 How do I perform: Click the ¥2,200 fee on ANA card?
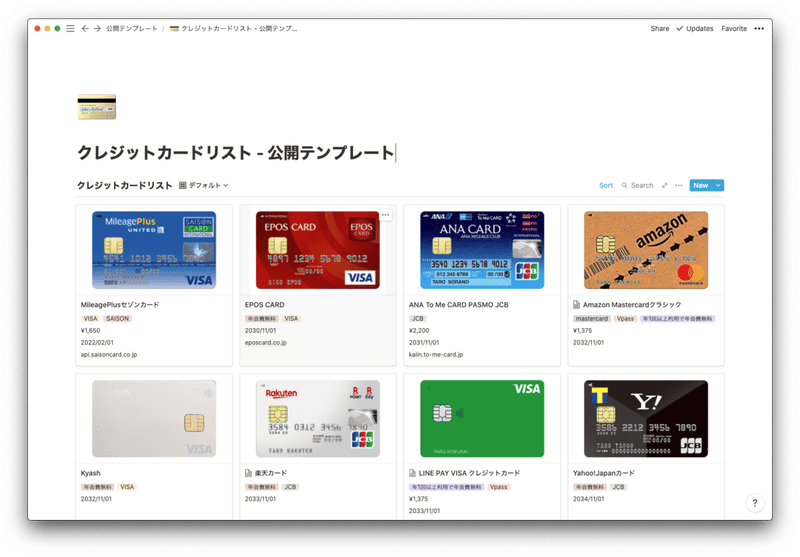click(x=419, y=331)
